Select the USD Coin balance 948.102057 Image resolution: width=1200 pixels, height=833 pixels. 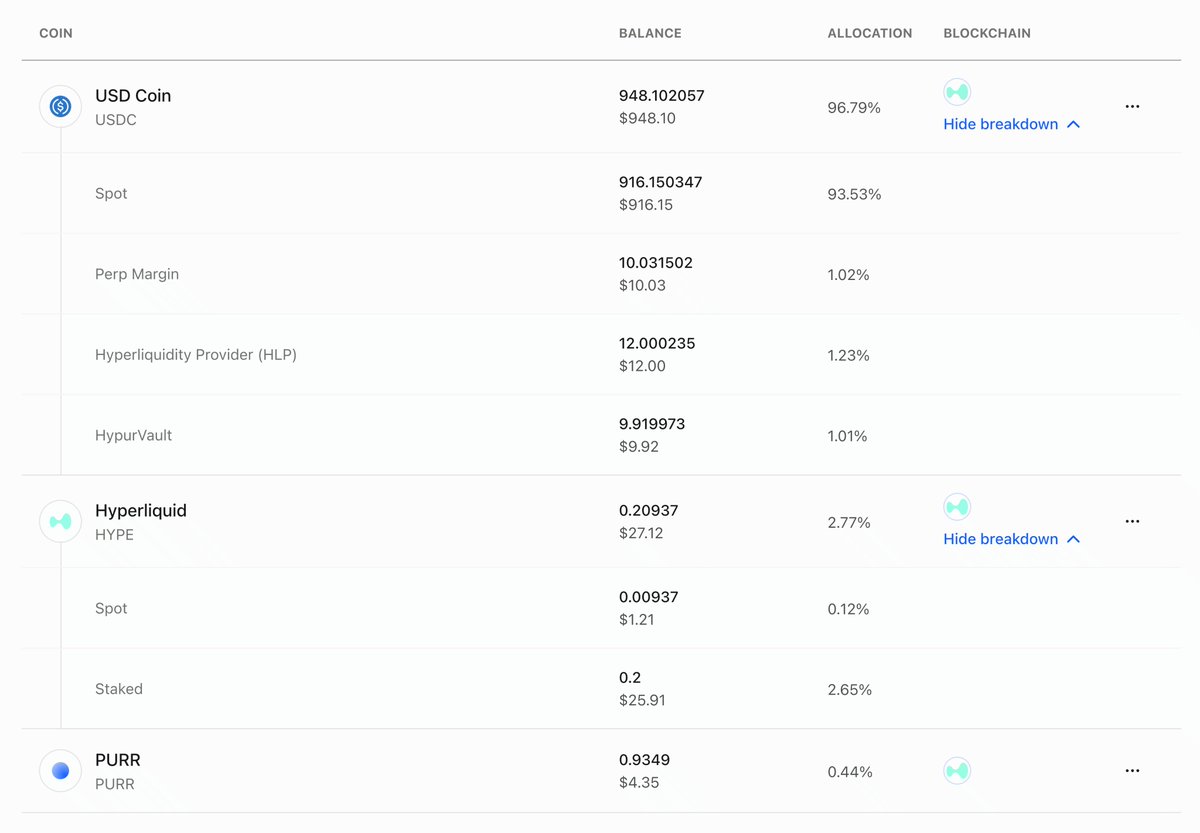662,96
